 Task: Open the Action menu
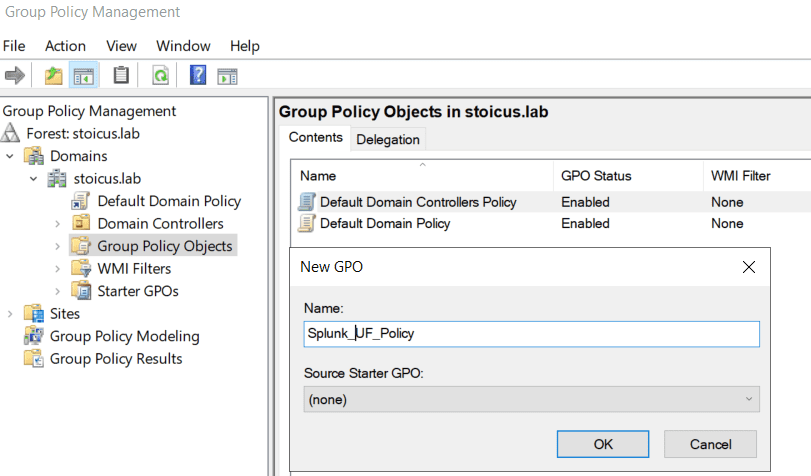65,46
